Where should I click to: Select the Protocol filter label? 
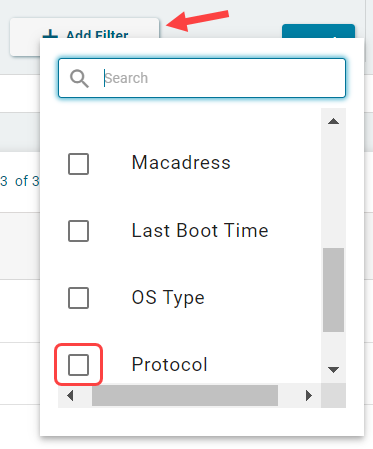170,364
